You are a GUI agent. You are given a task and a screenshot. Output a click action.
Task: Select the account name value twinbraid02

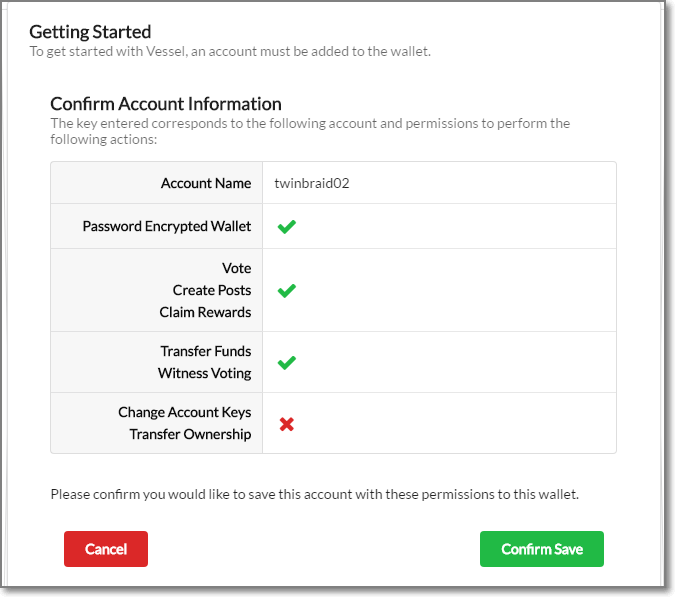(312, 184)
